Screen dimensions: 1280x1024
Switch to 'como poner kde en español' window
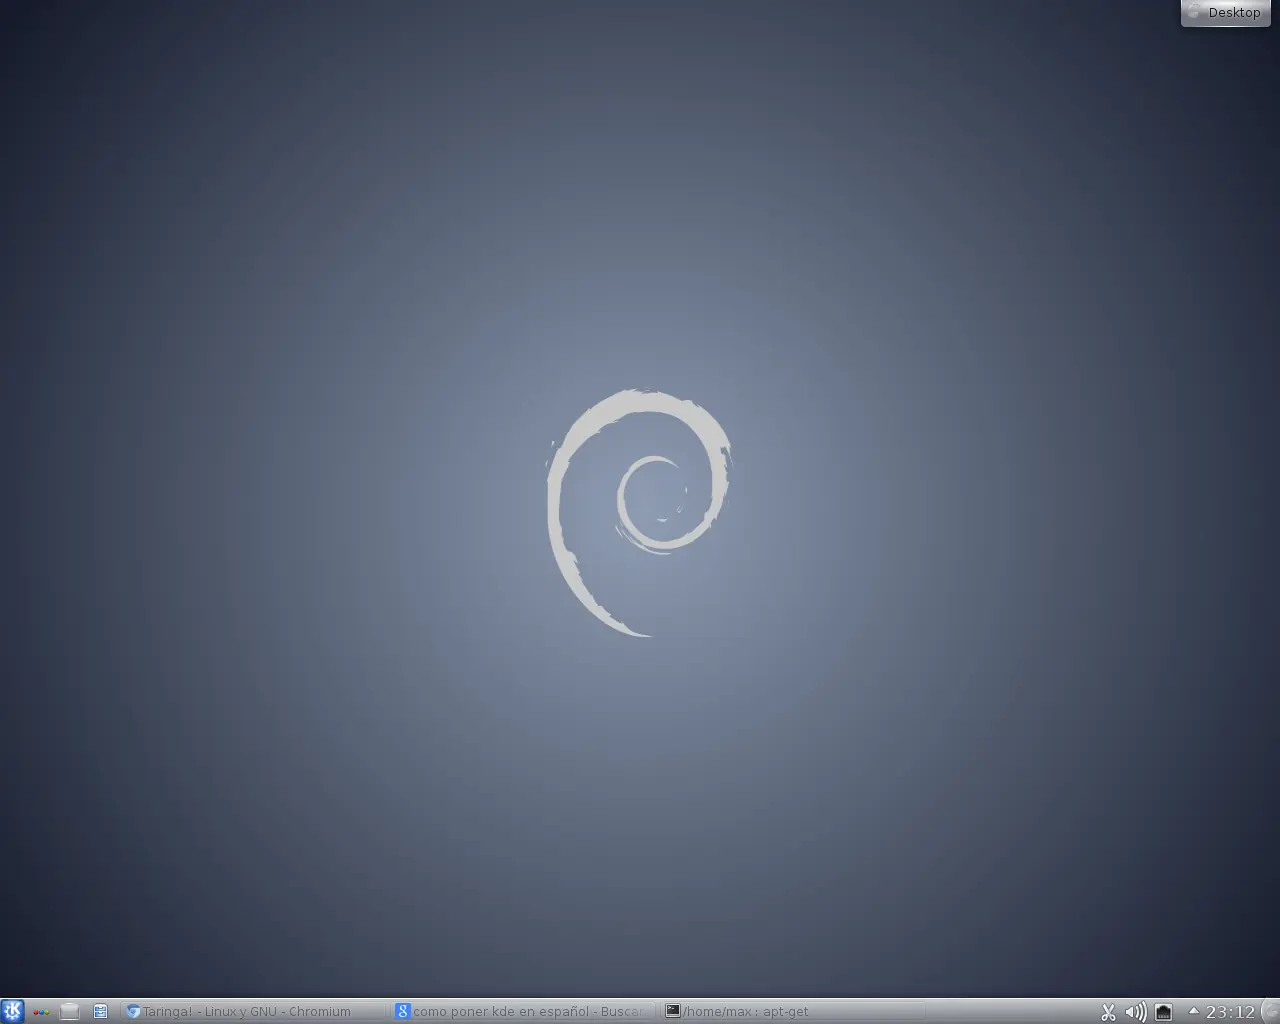[524, 1011]
